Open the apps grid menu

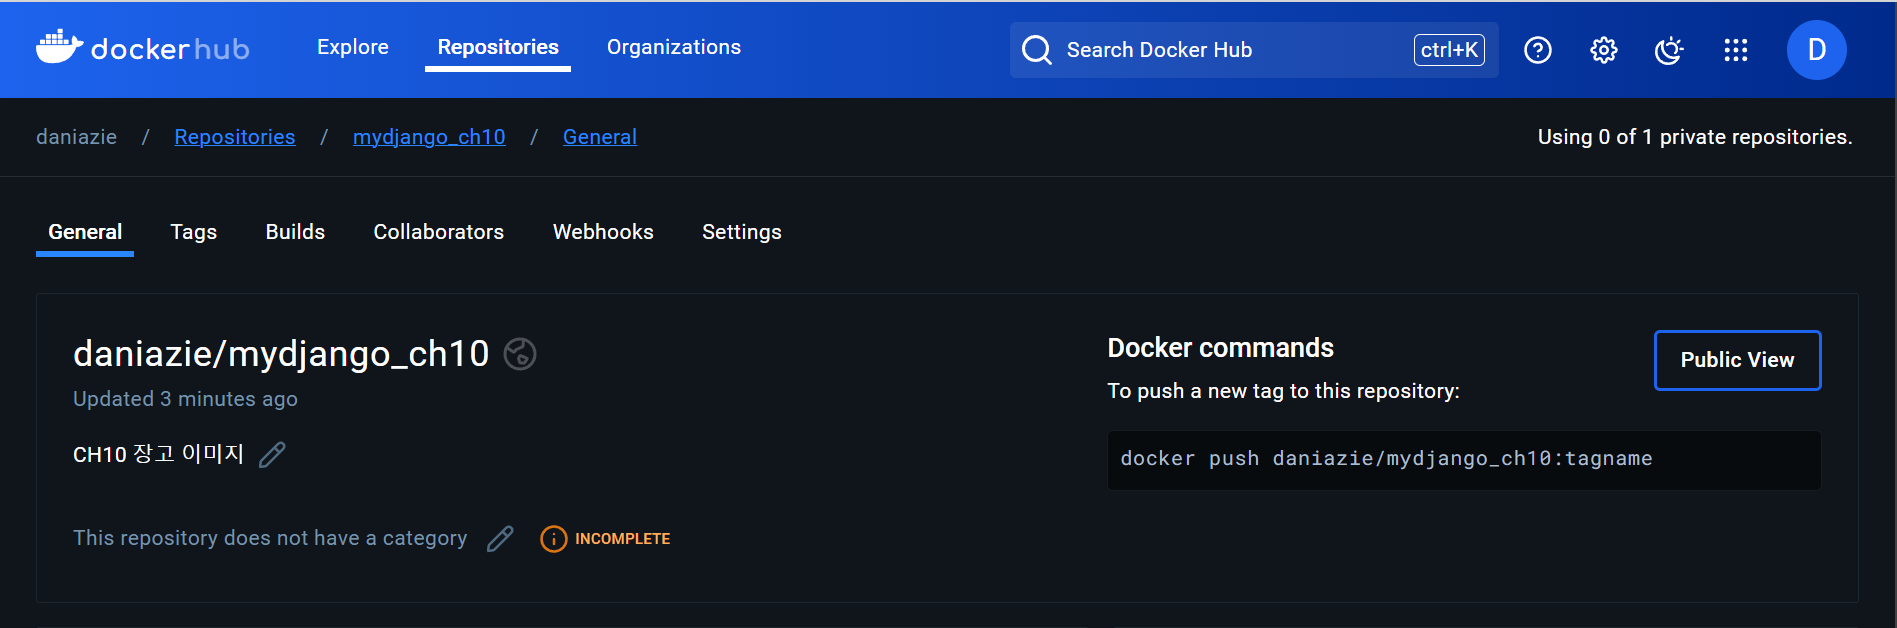(x=1735, y=50)
